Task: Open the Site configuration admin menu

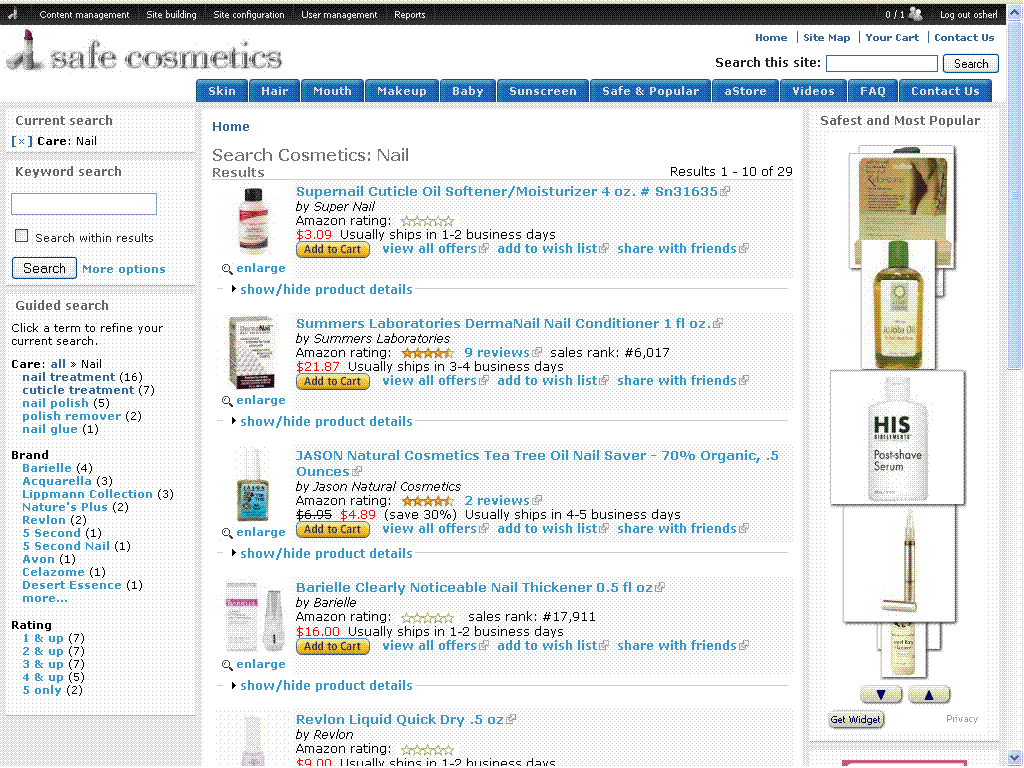Action: (249, 14)
